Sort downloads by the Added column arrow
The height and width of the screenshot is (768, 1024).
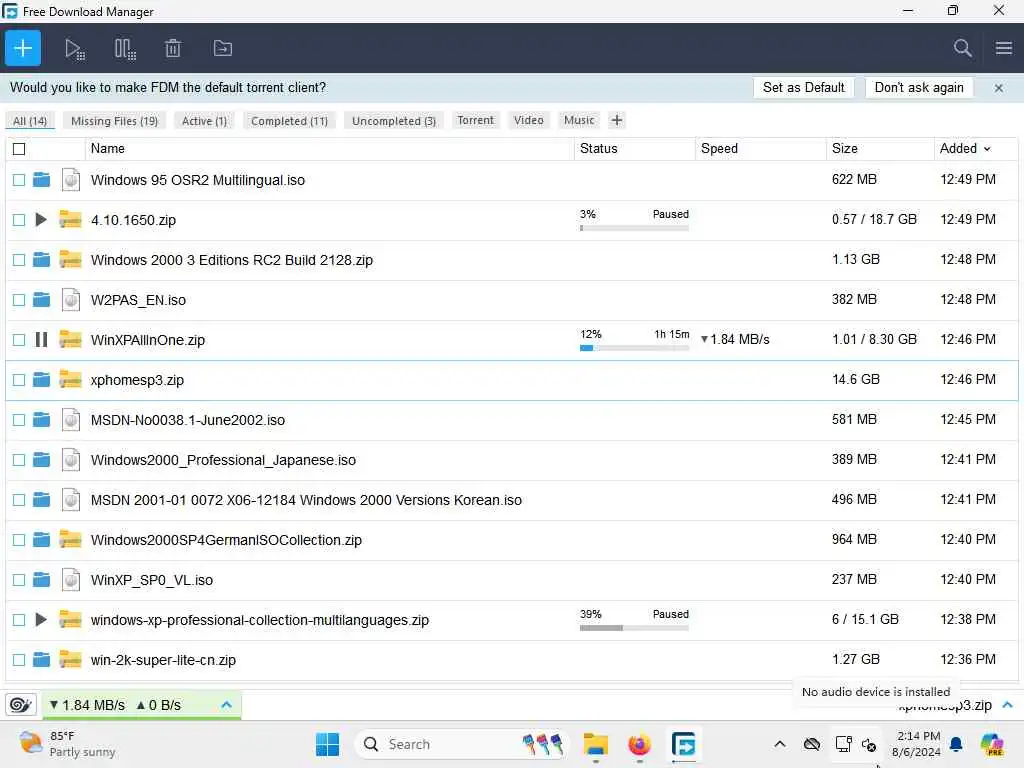click(987, 149)
